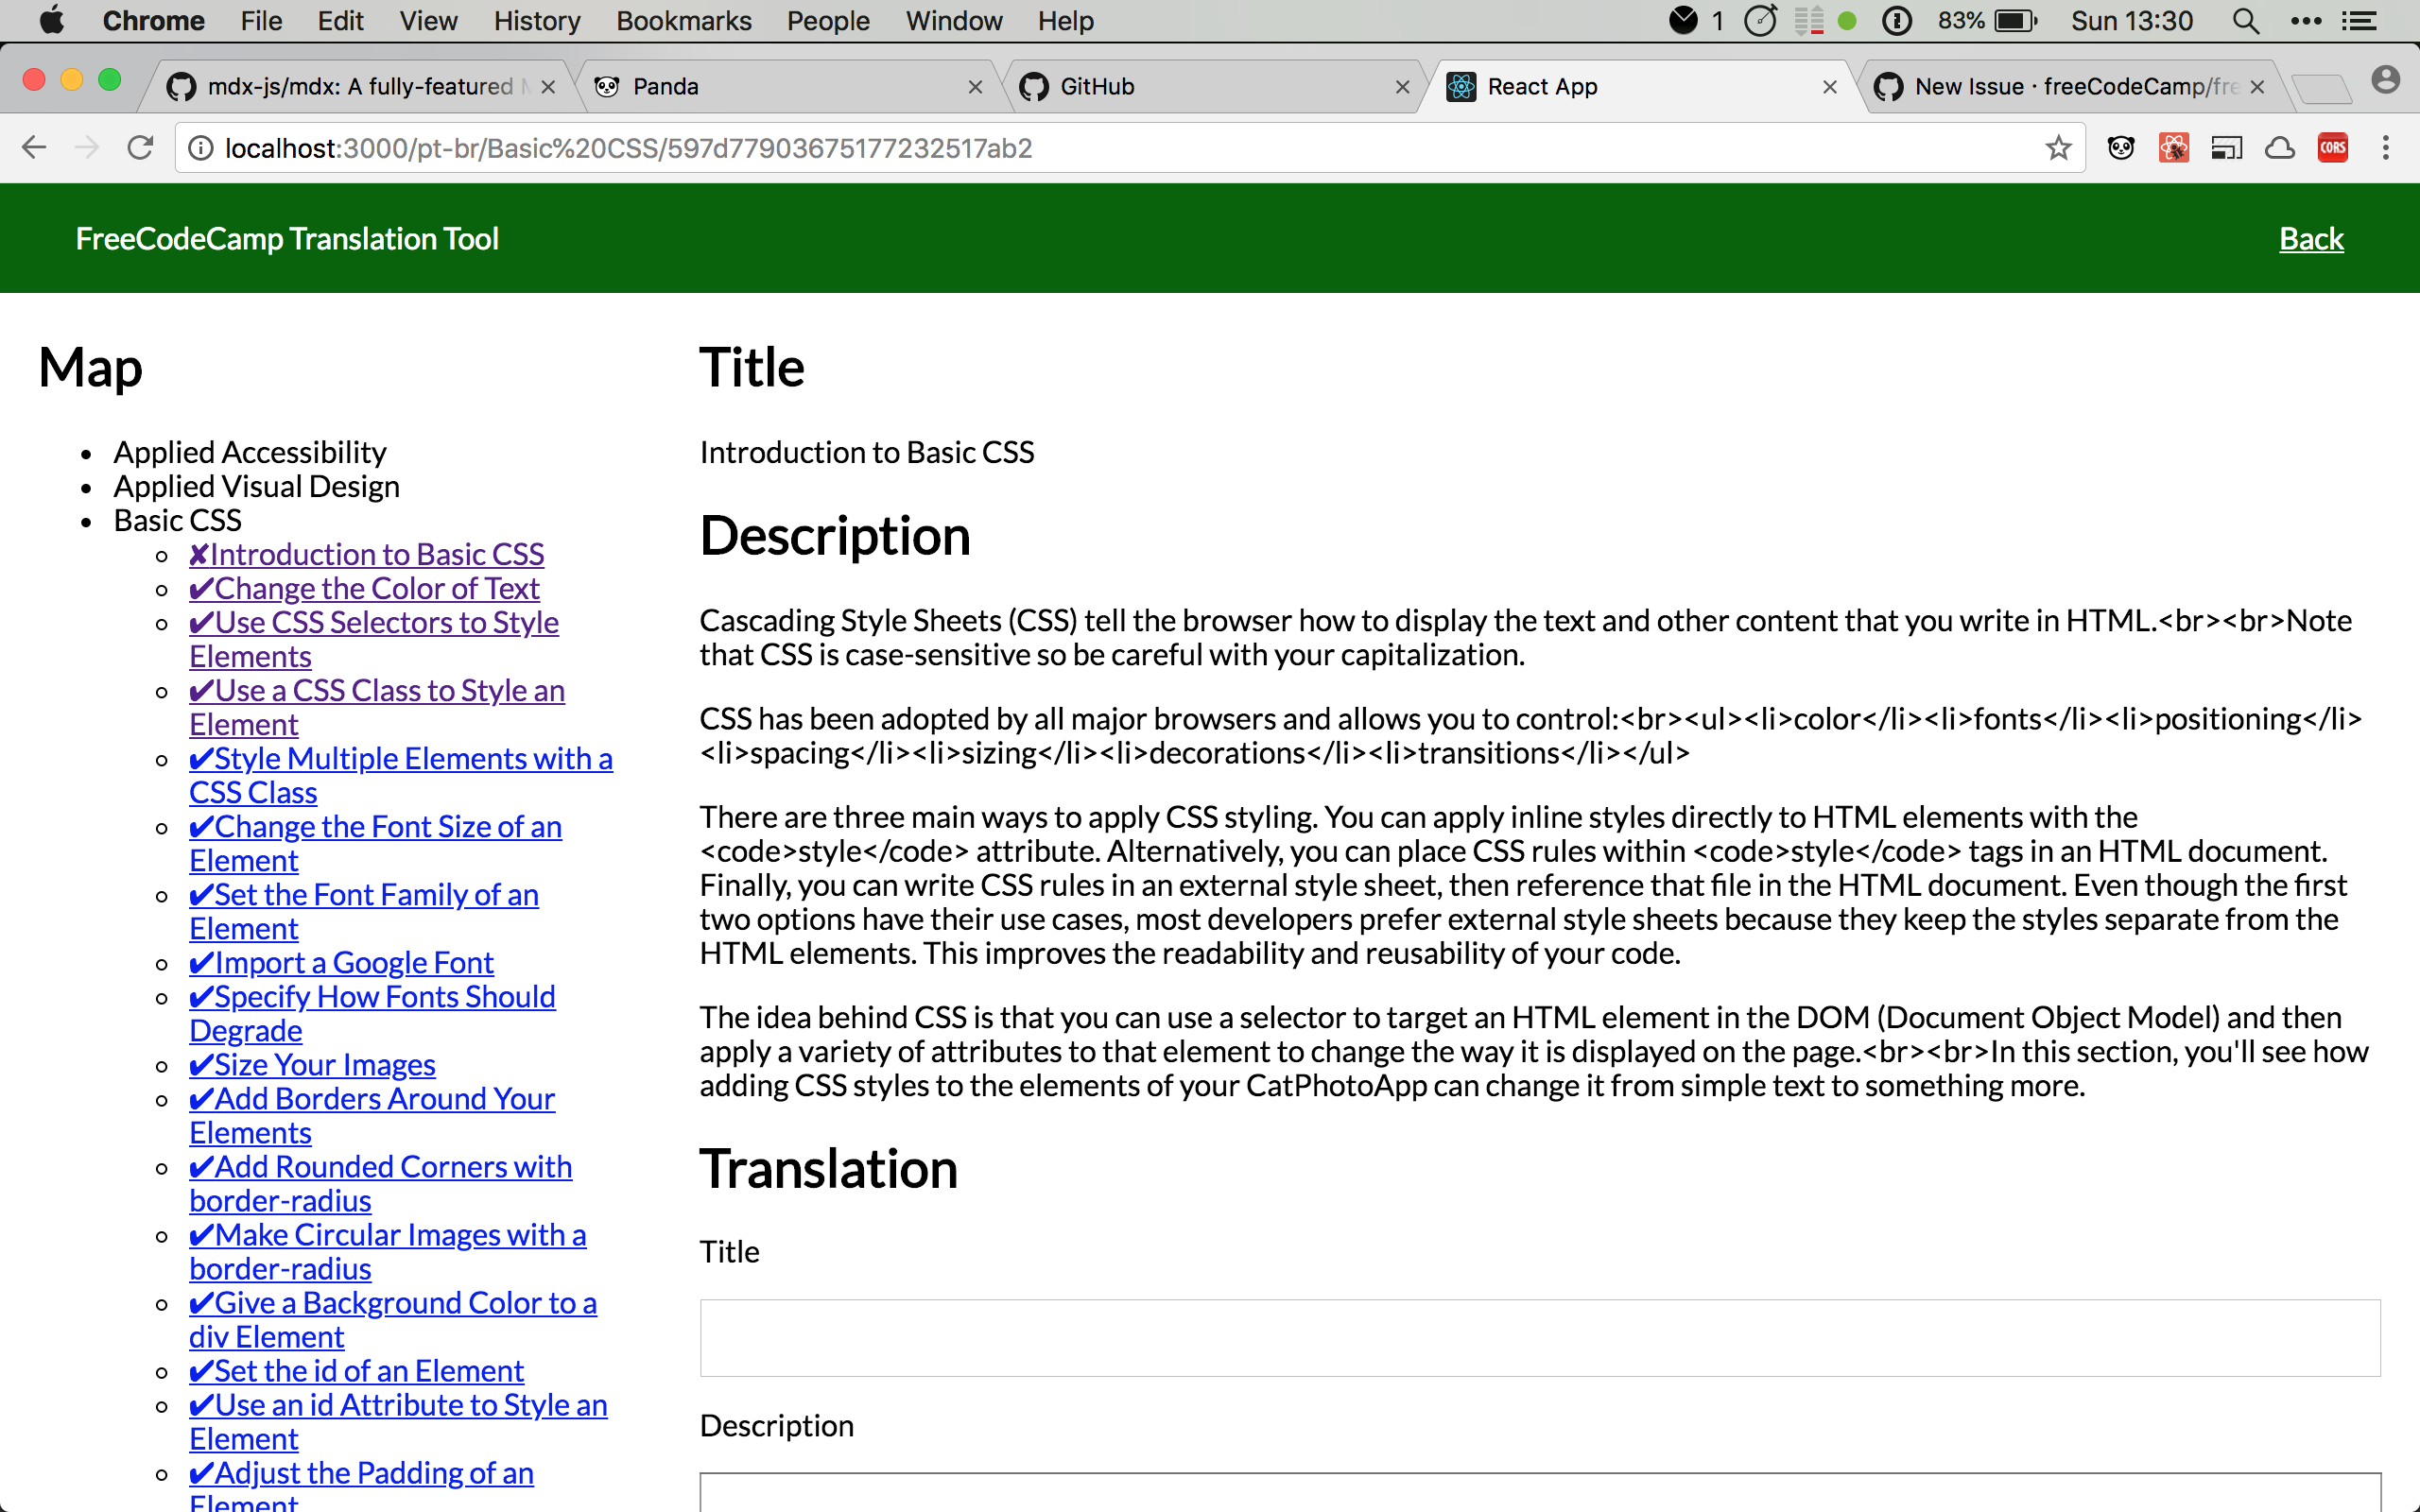The height and width of the screenshot is (1512, 2420).
Task: Switch to the New Issue freeCodeCamp tab
Action: click(2070, 87)
